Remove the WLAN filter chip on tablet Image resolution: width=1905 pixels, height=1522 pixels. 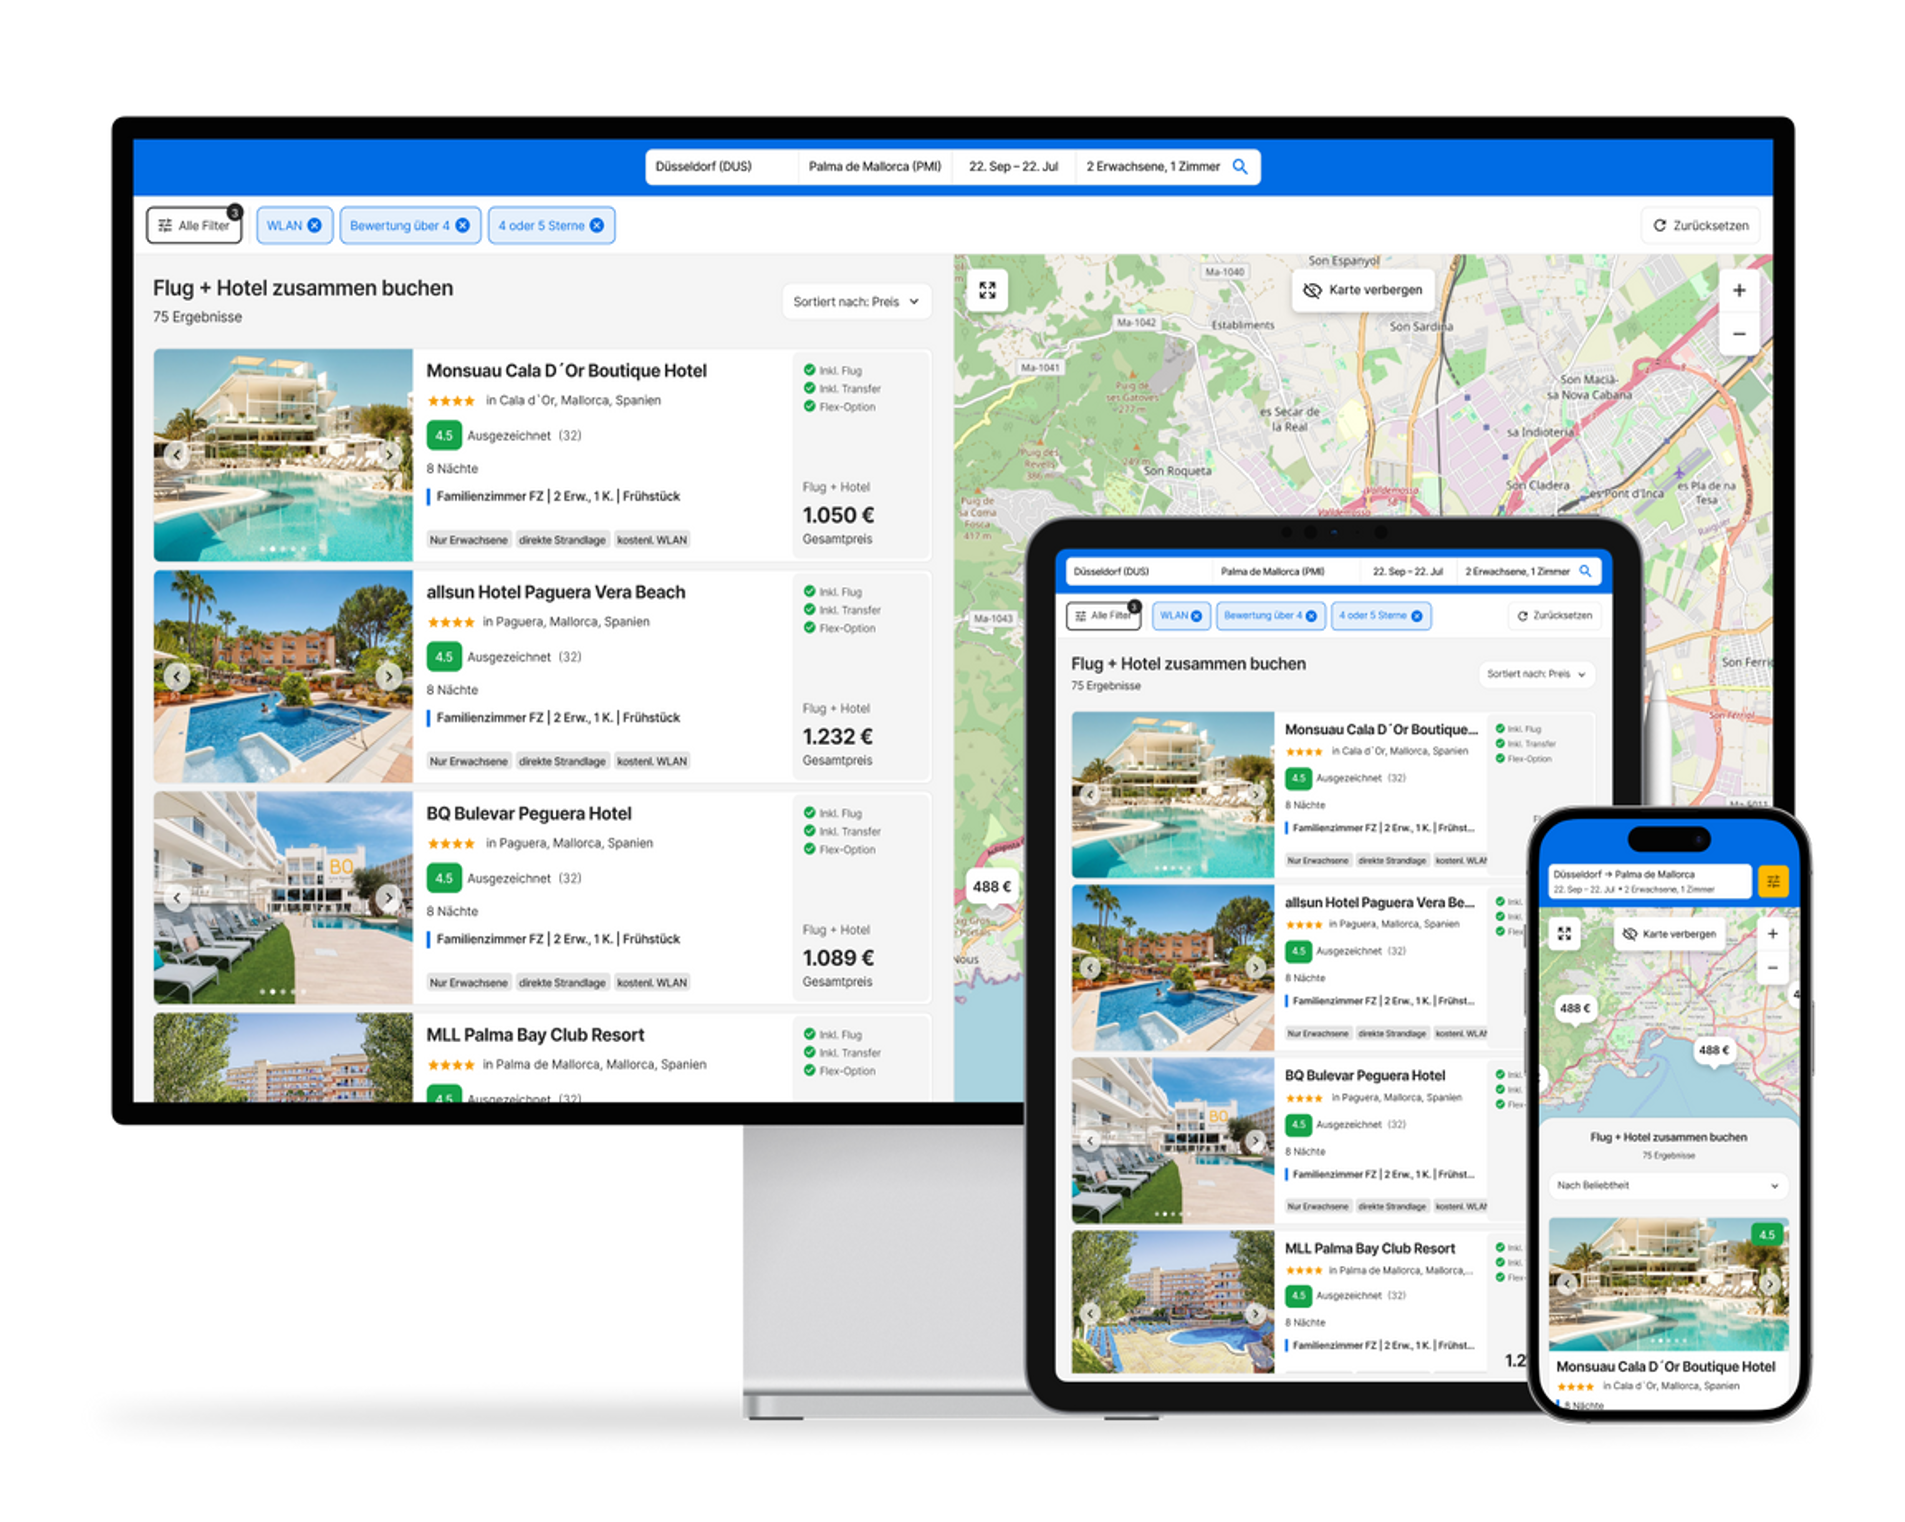(x=1196, y=616)
